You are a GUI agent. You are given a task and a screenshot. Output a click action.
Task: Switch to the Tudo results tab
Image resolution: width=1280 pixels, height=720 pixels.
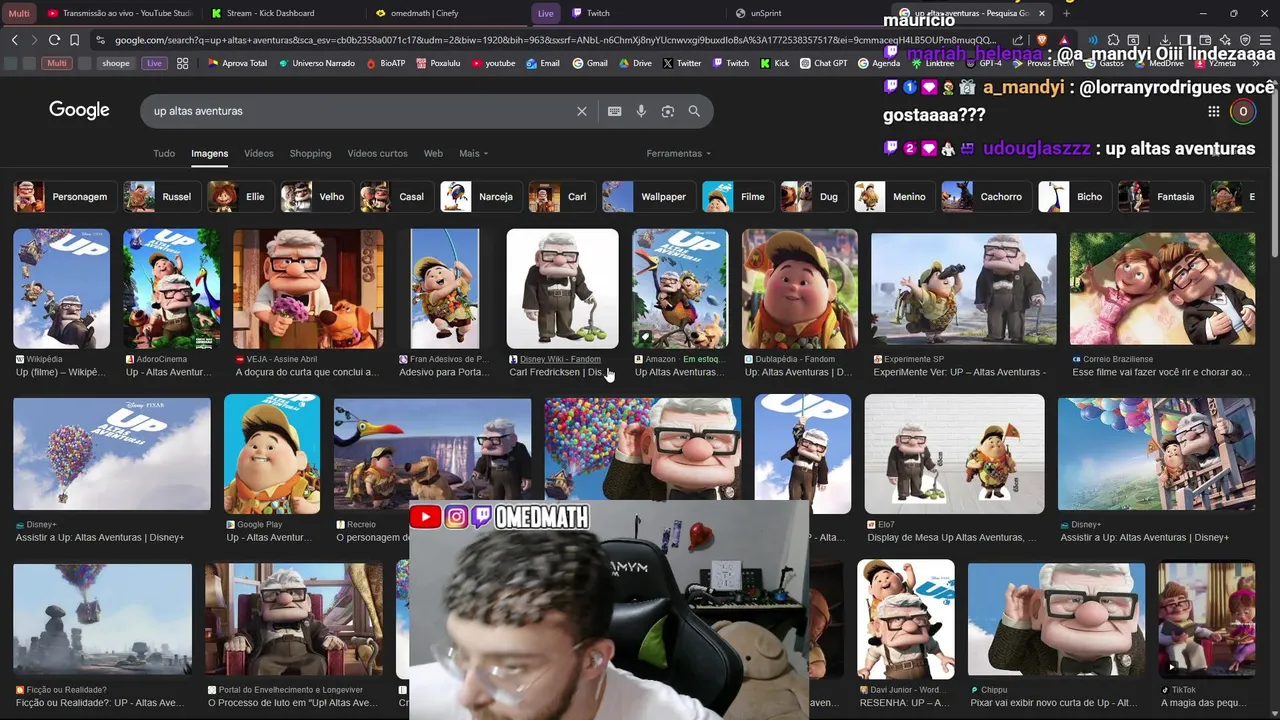(164, 153)
